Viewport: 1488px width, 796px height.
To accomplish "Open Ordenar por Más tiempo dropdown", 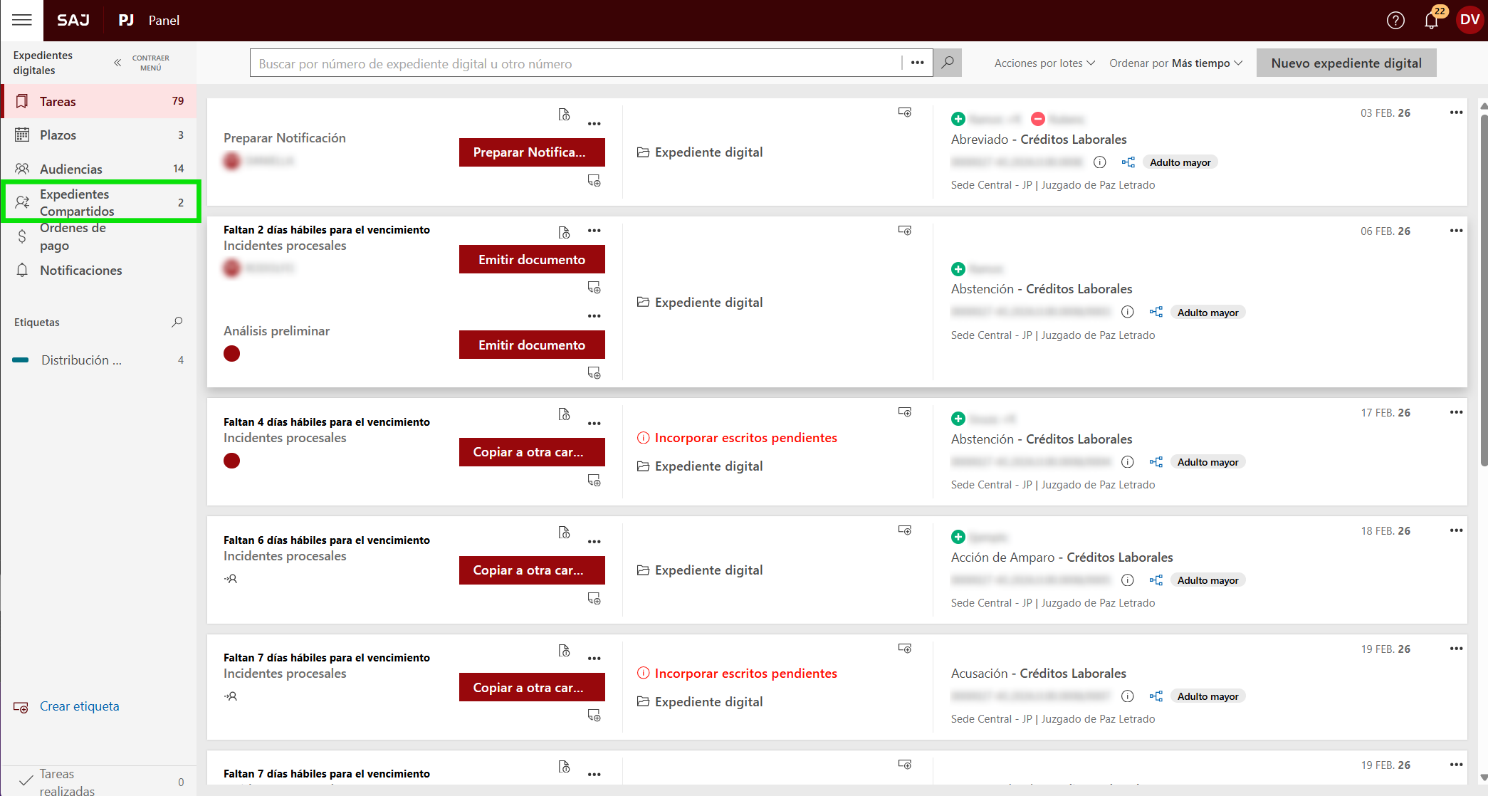I will coord(1175,63).
